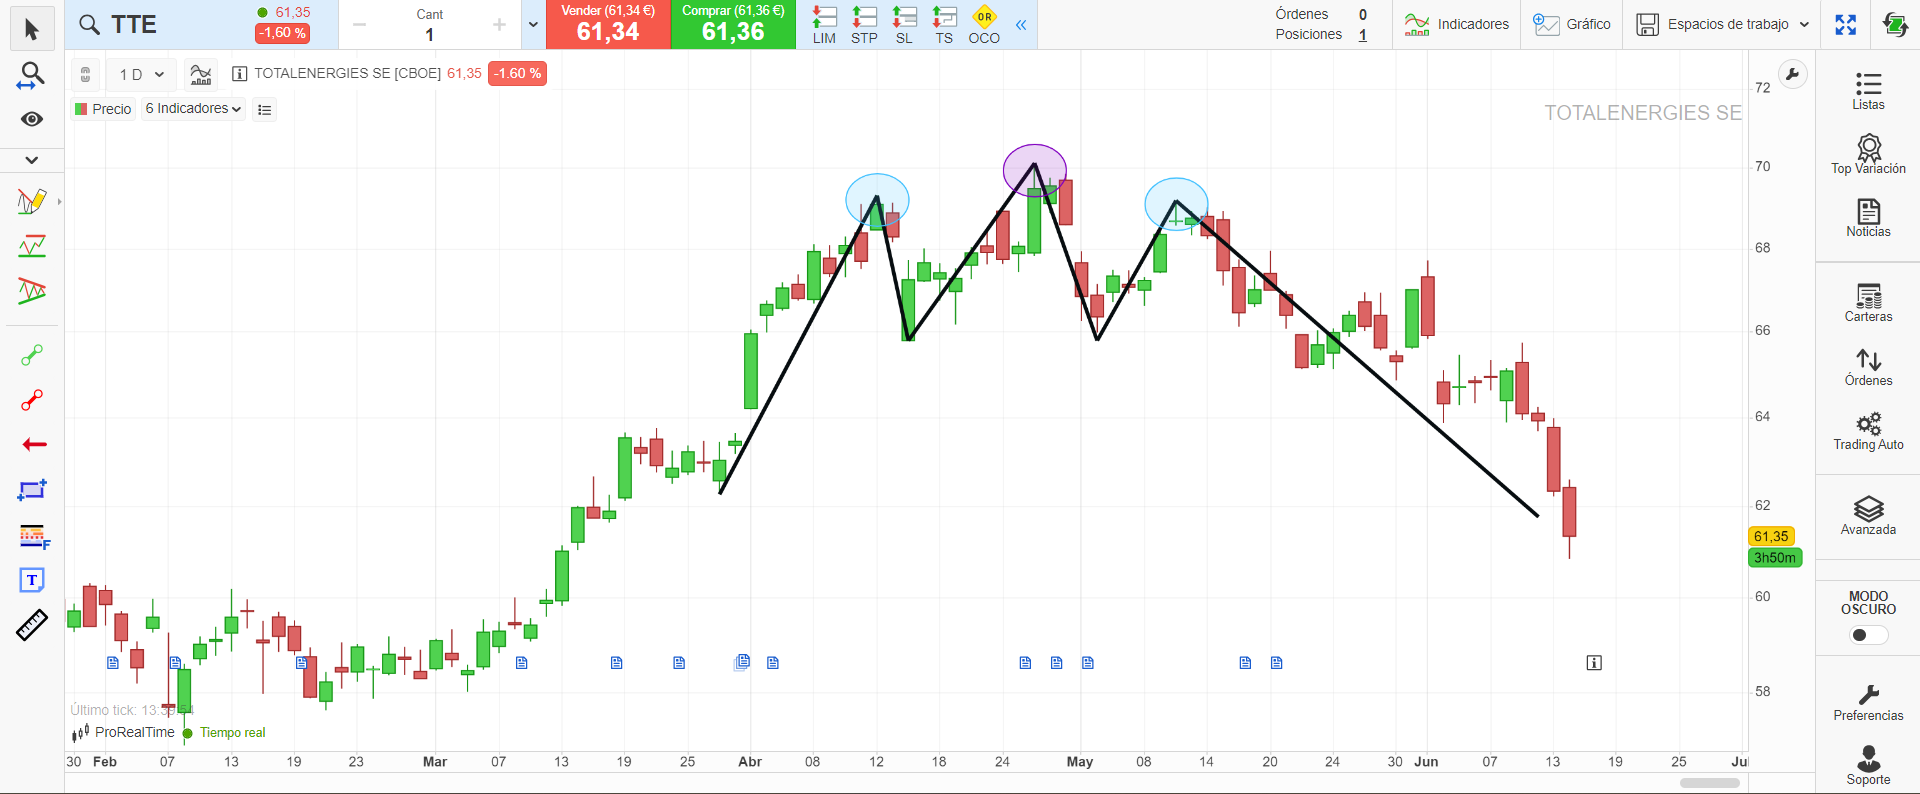
Task: Select the pencil drawing tool
Action: pyautogui.click(x=31, y=201)
